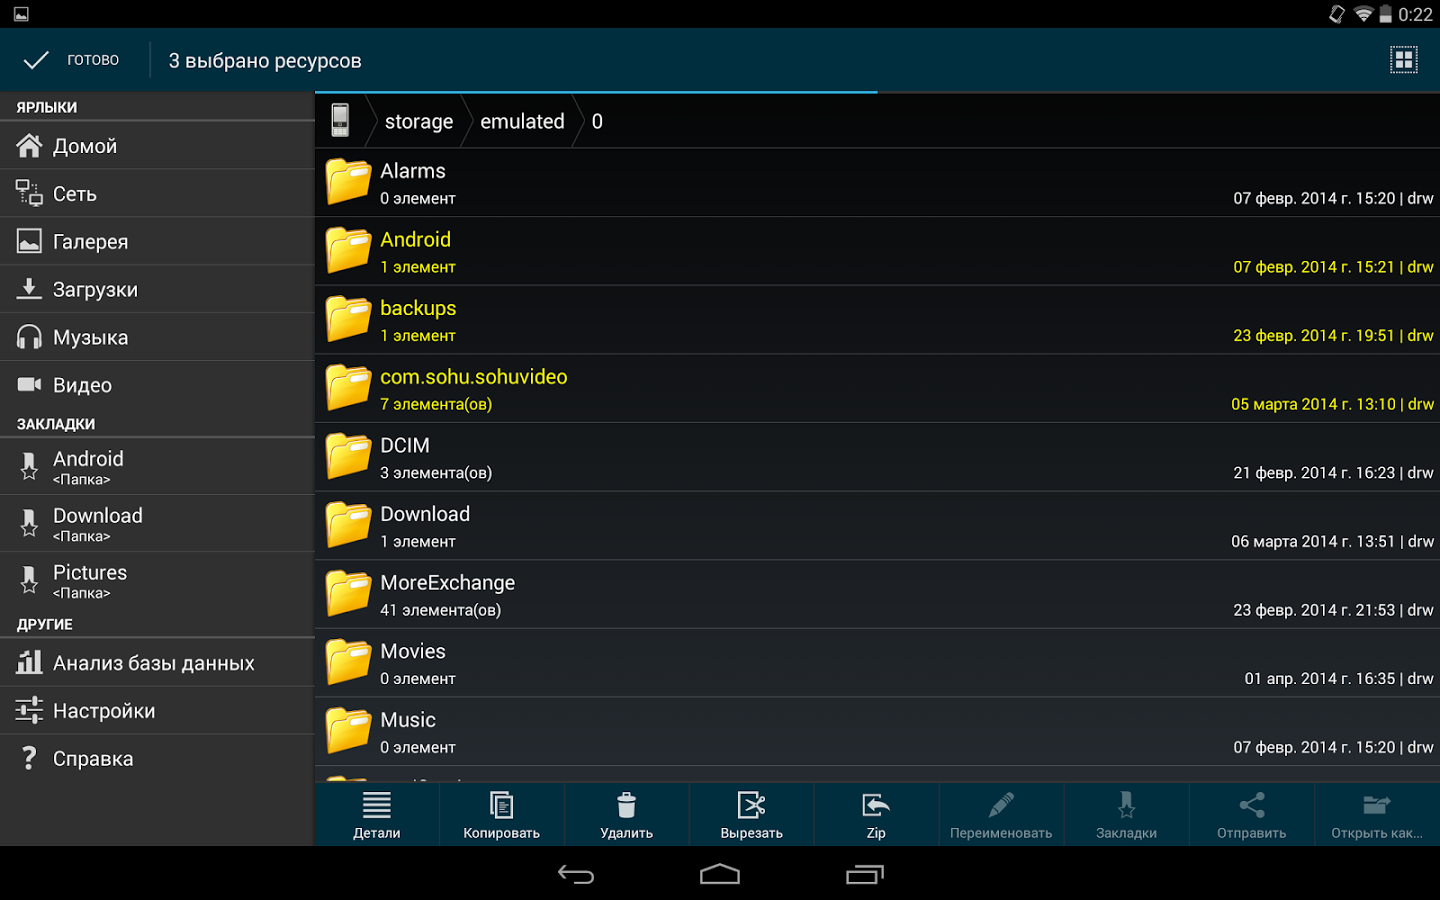This screenshot has height=900, width=1440.
Task: Click the date '21 февр. 2014 г. 16:23'
Action: pos(1314,473)
